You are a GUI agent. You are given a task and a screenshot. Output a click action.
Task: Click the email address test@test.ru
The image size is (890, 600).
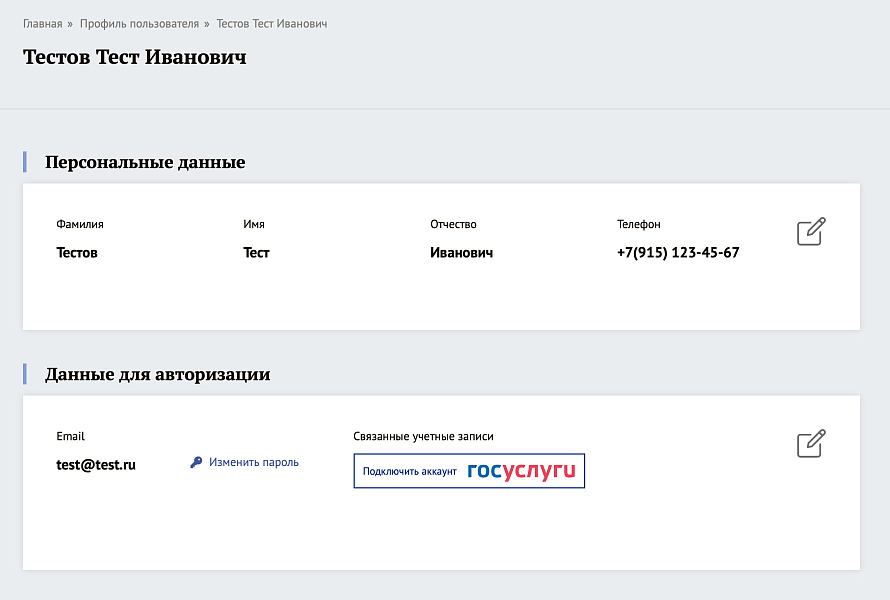(96, 464)
